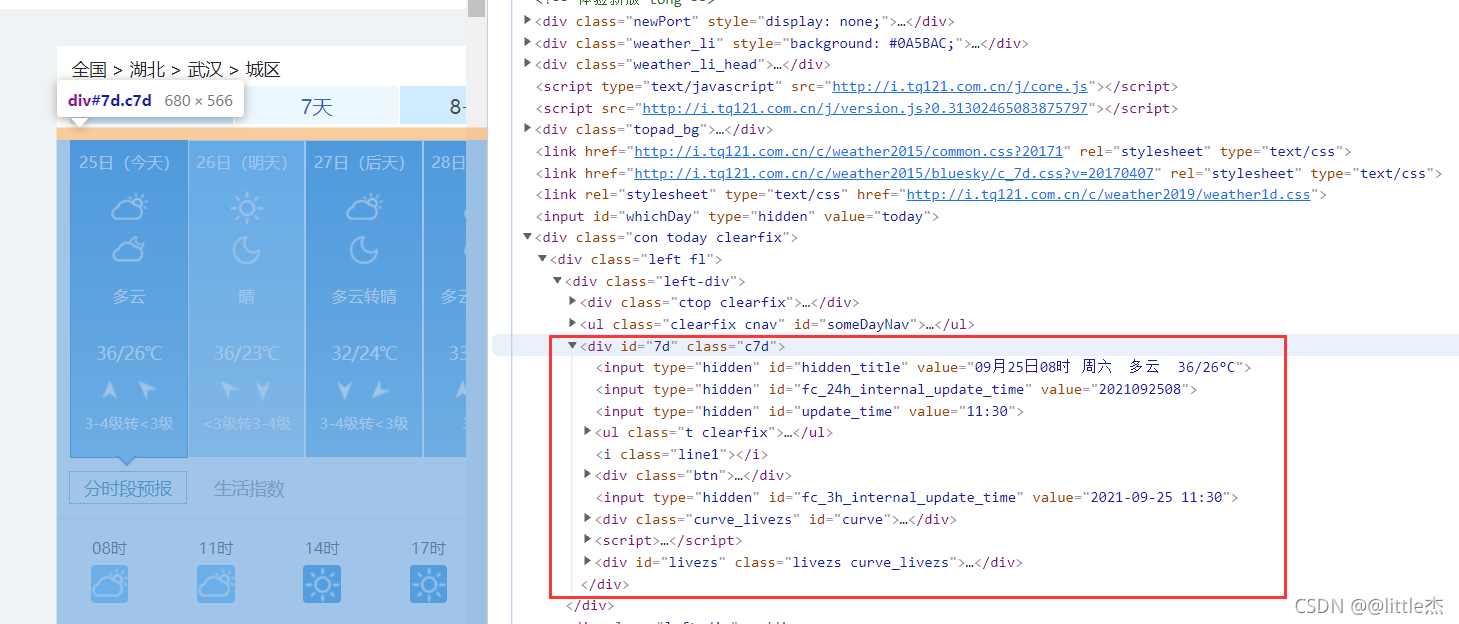Click the 晴 weather text on 26日 card

pyautogui.click(x=246, y=297)
